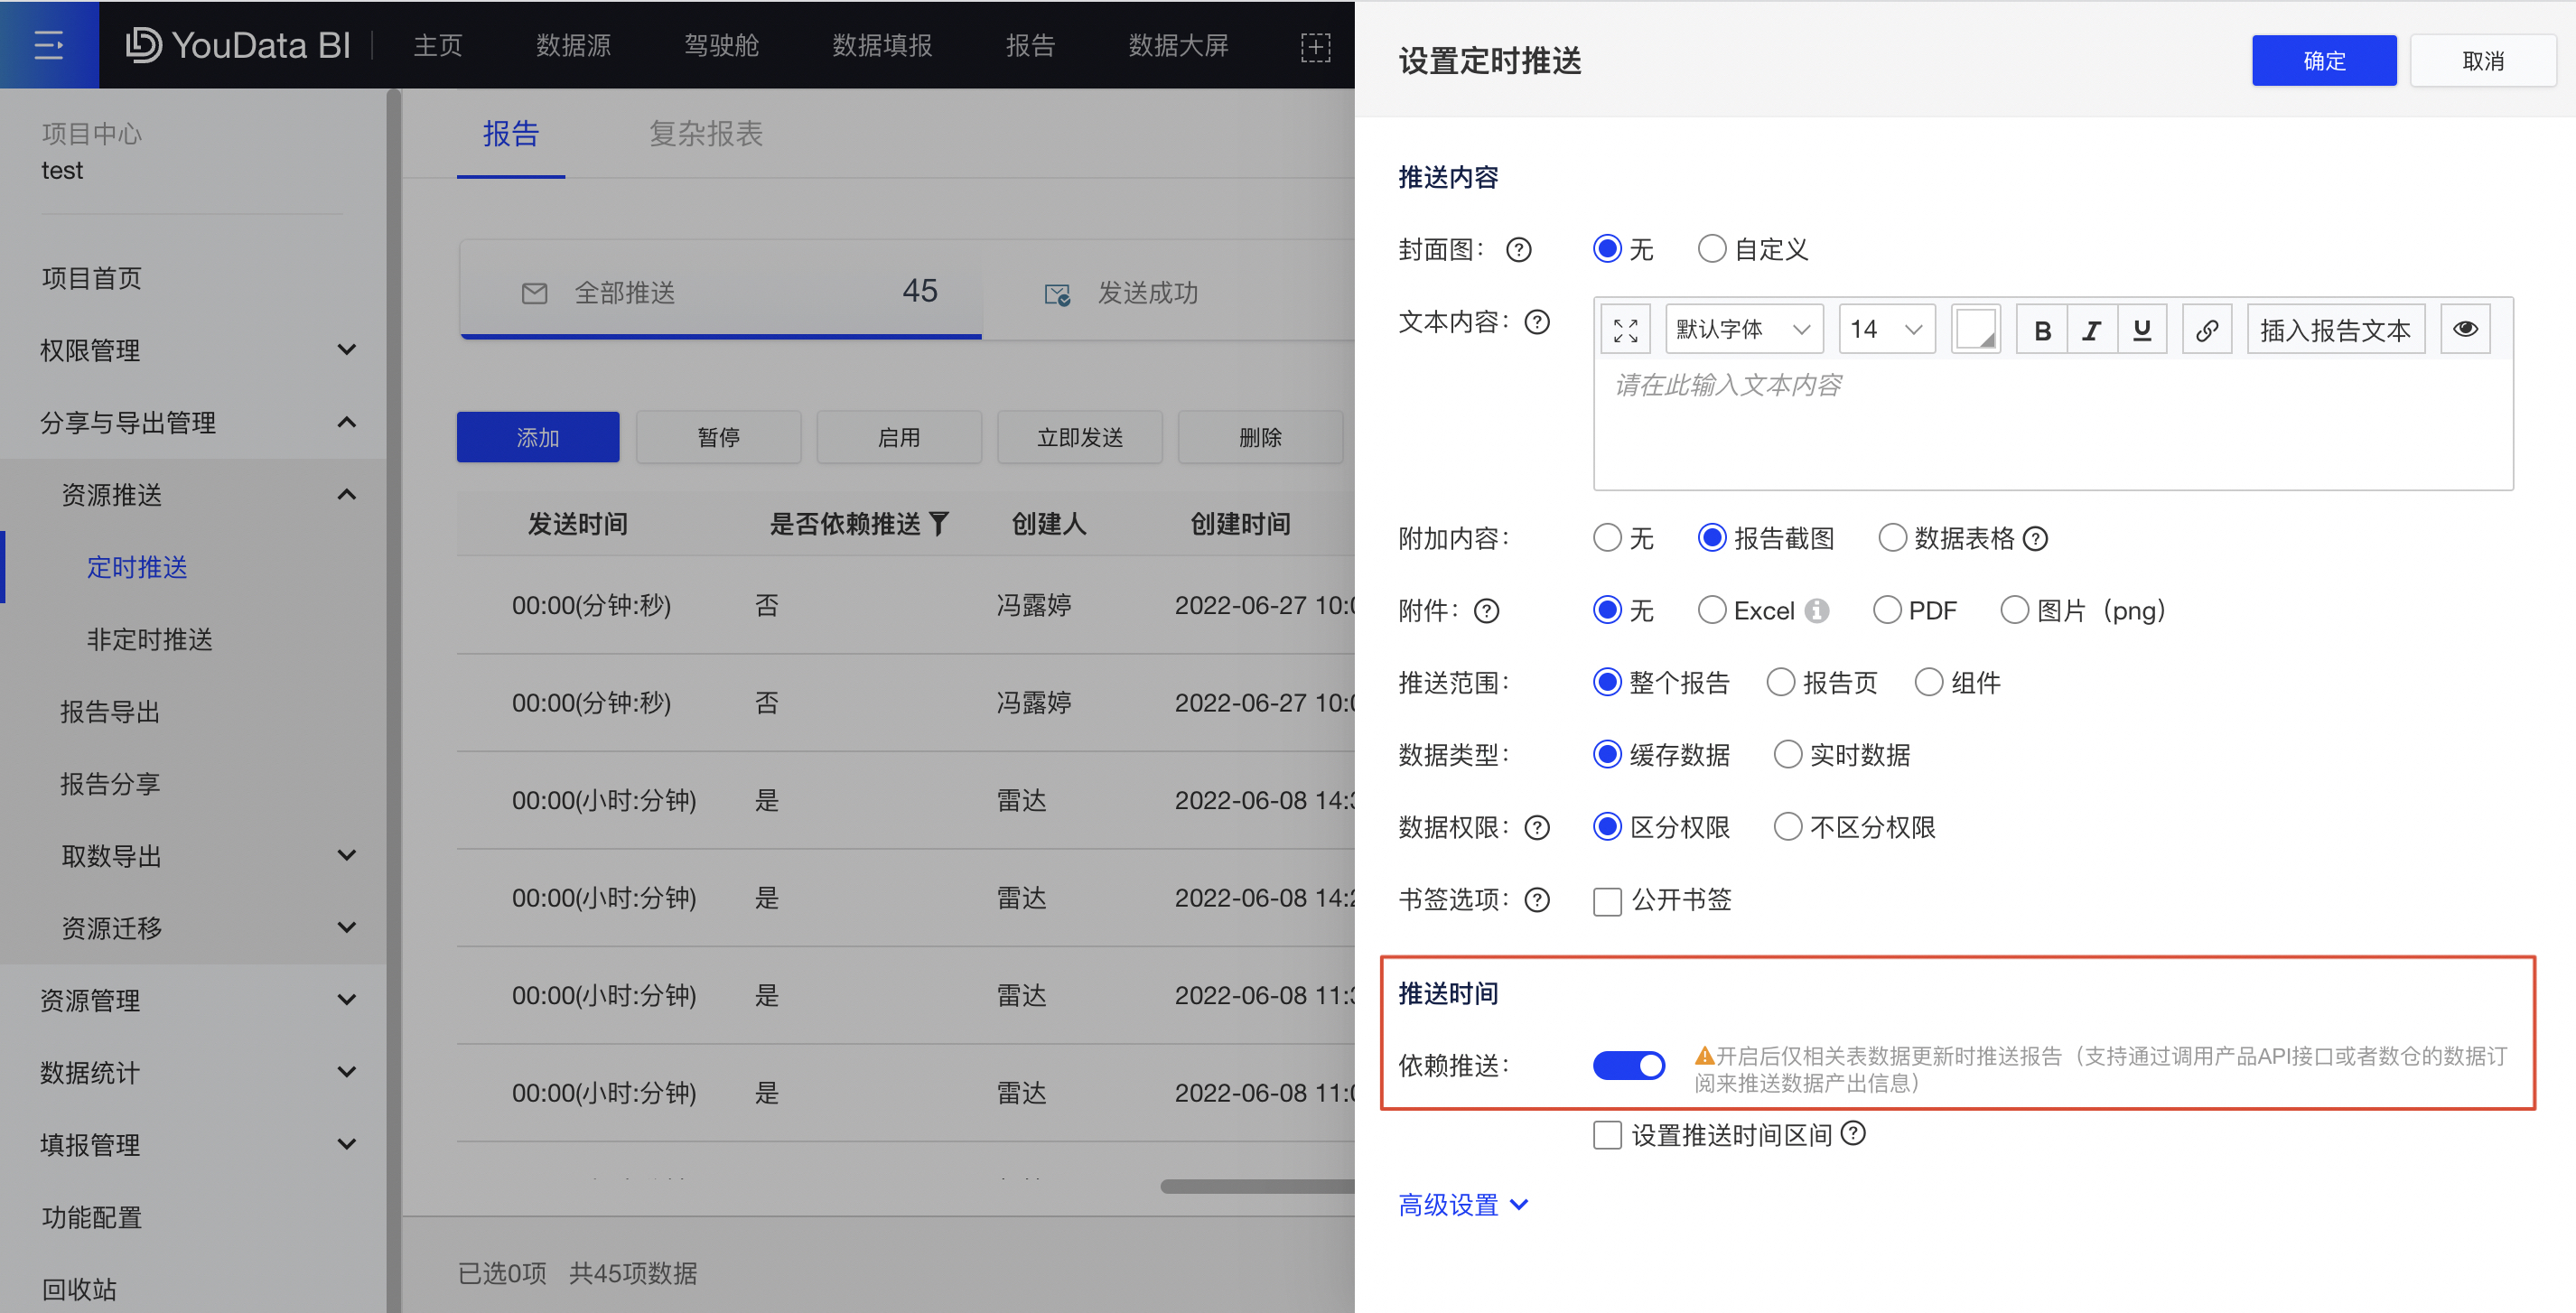Screen dimensions: 2576x1313
Task: Open the font color swatch
Action: pos(1975,328)
